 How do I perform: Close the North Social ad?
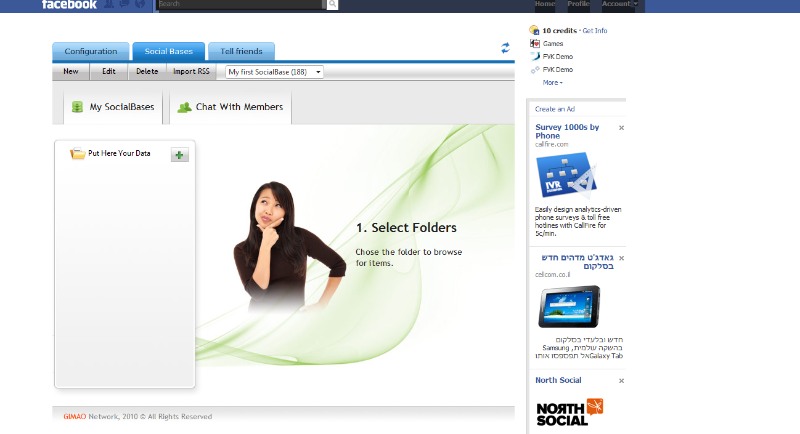(621, 381)
